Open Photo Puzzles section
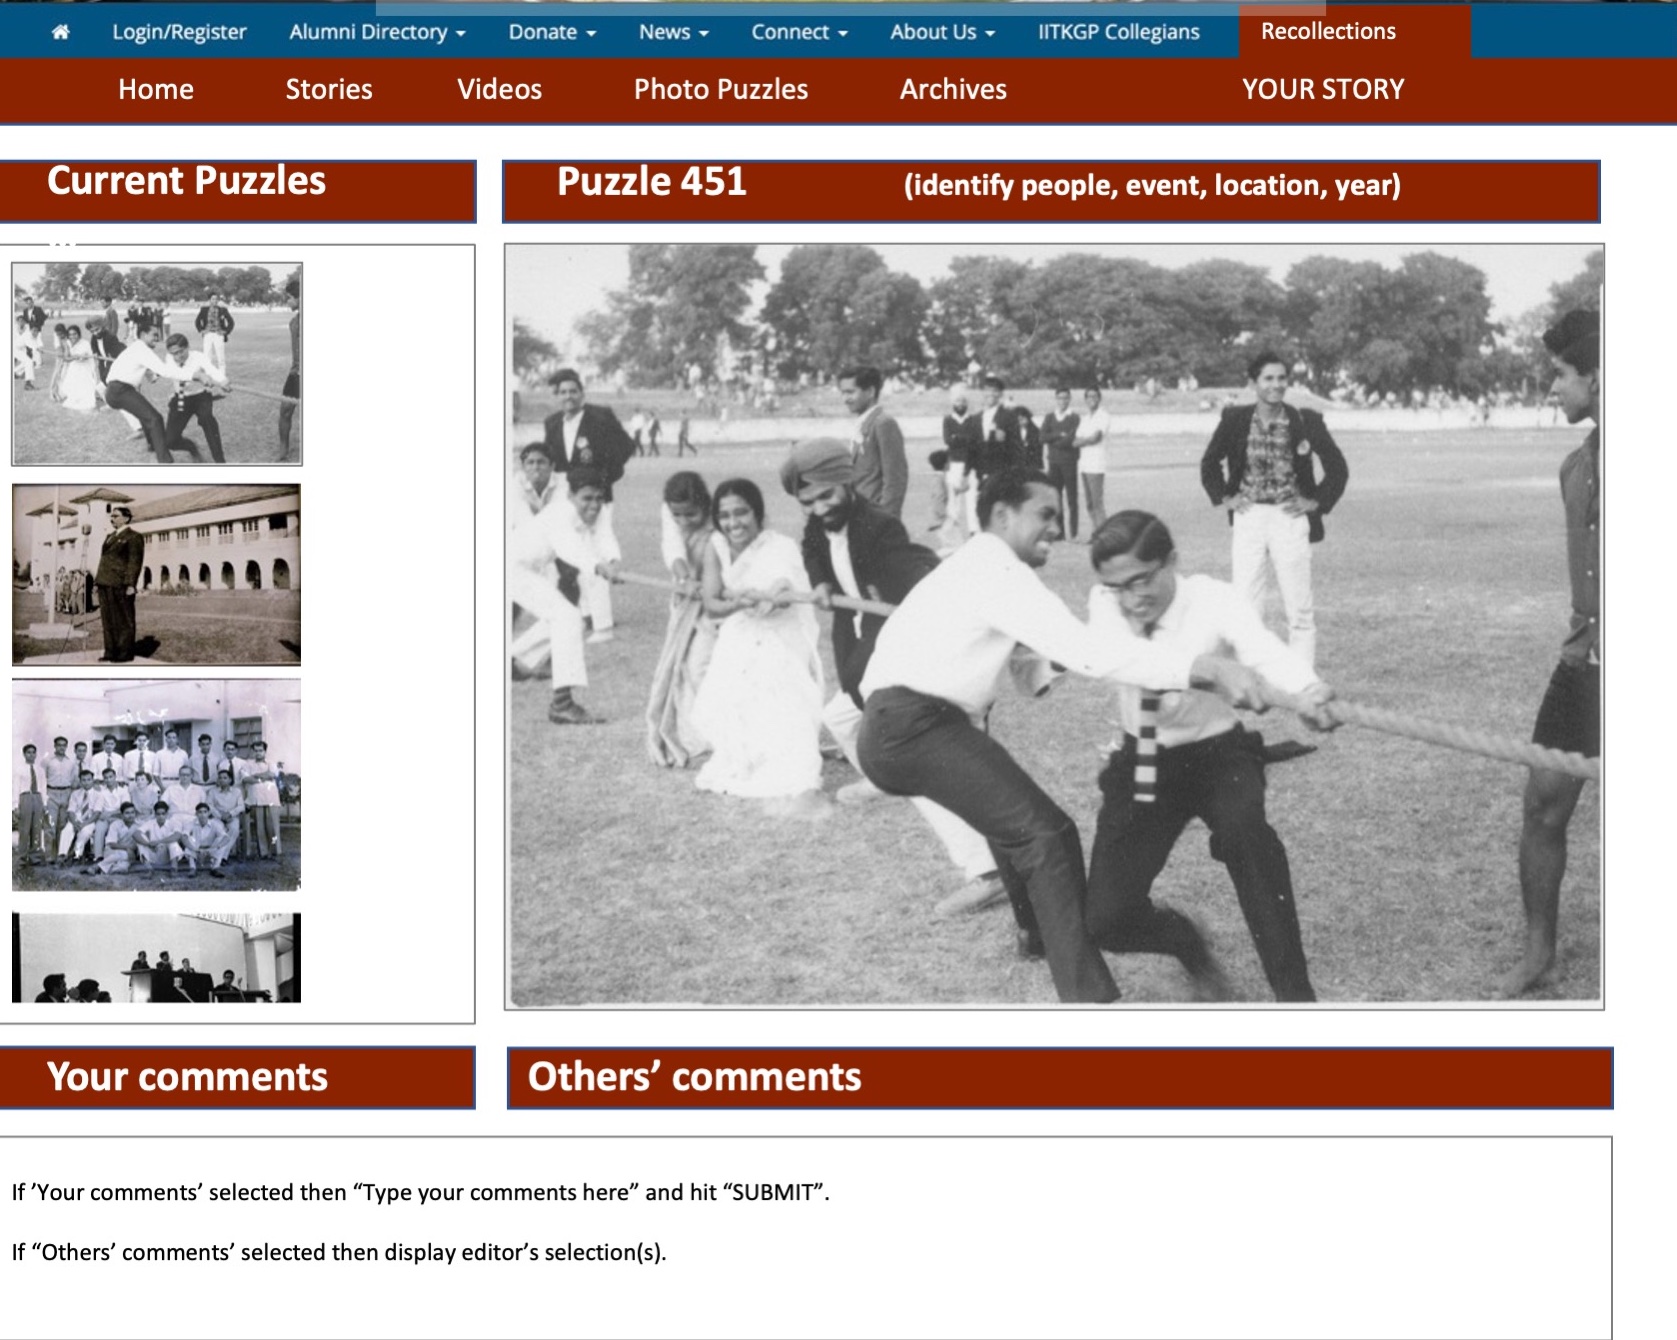Viewport: 1677px width, 1340px height. (721, 89)
